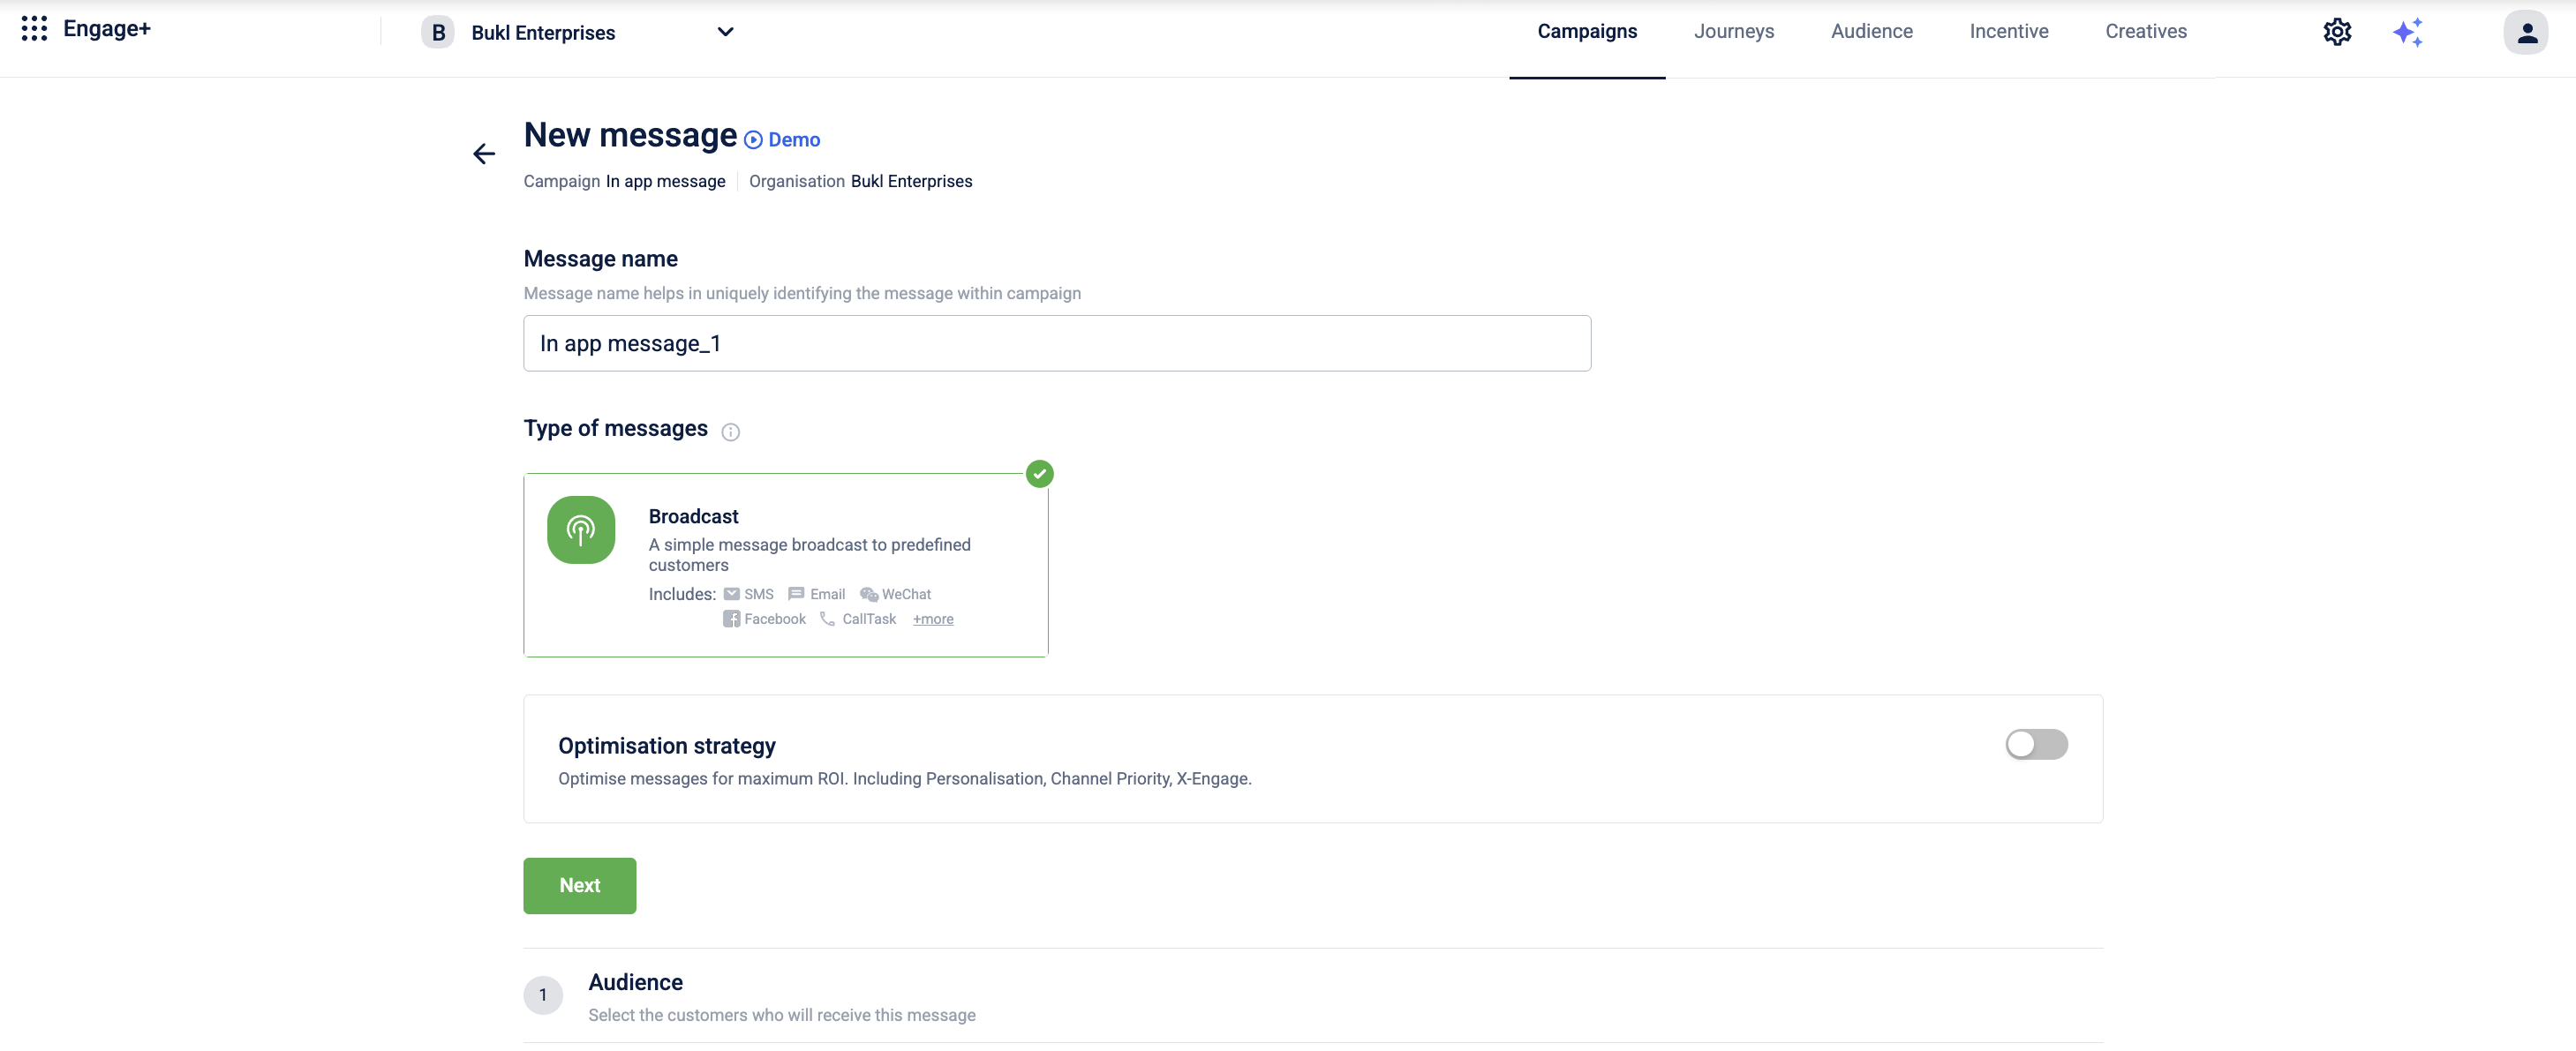Click the Email channel icon

[x=797, y=595]
